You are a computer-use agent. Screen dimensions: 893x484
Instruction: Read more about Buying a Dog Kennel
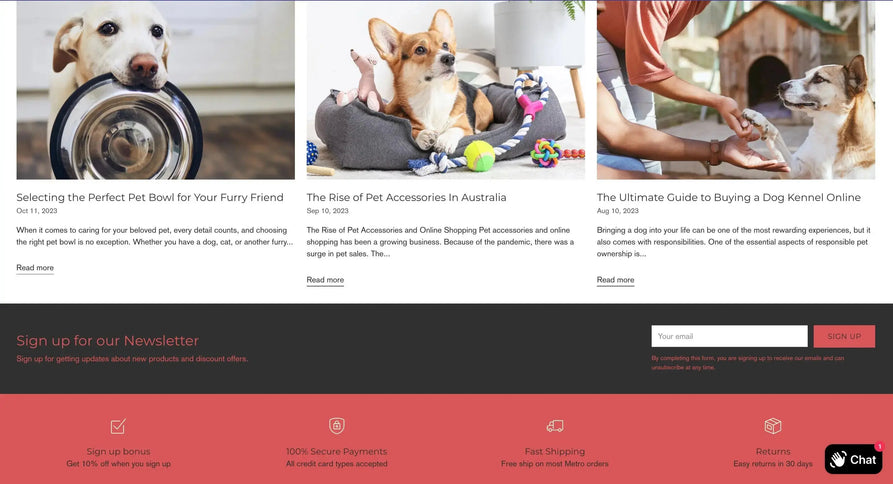point(615,280)
